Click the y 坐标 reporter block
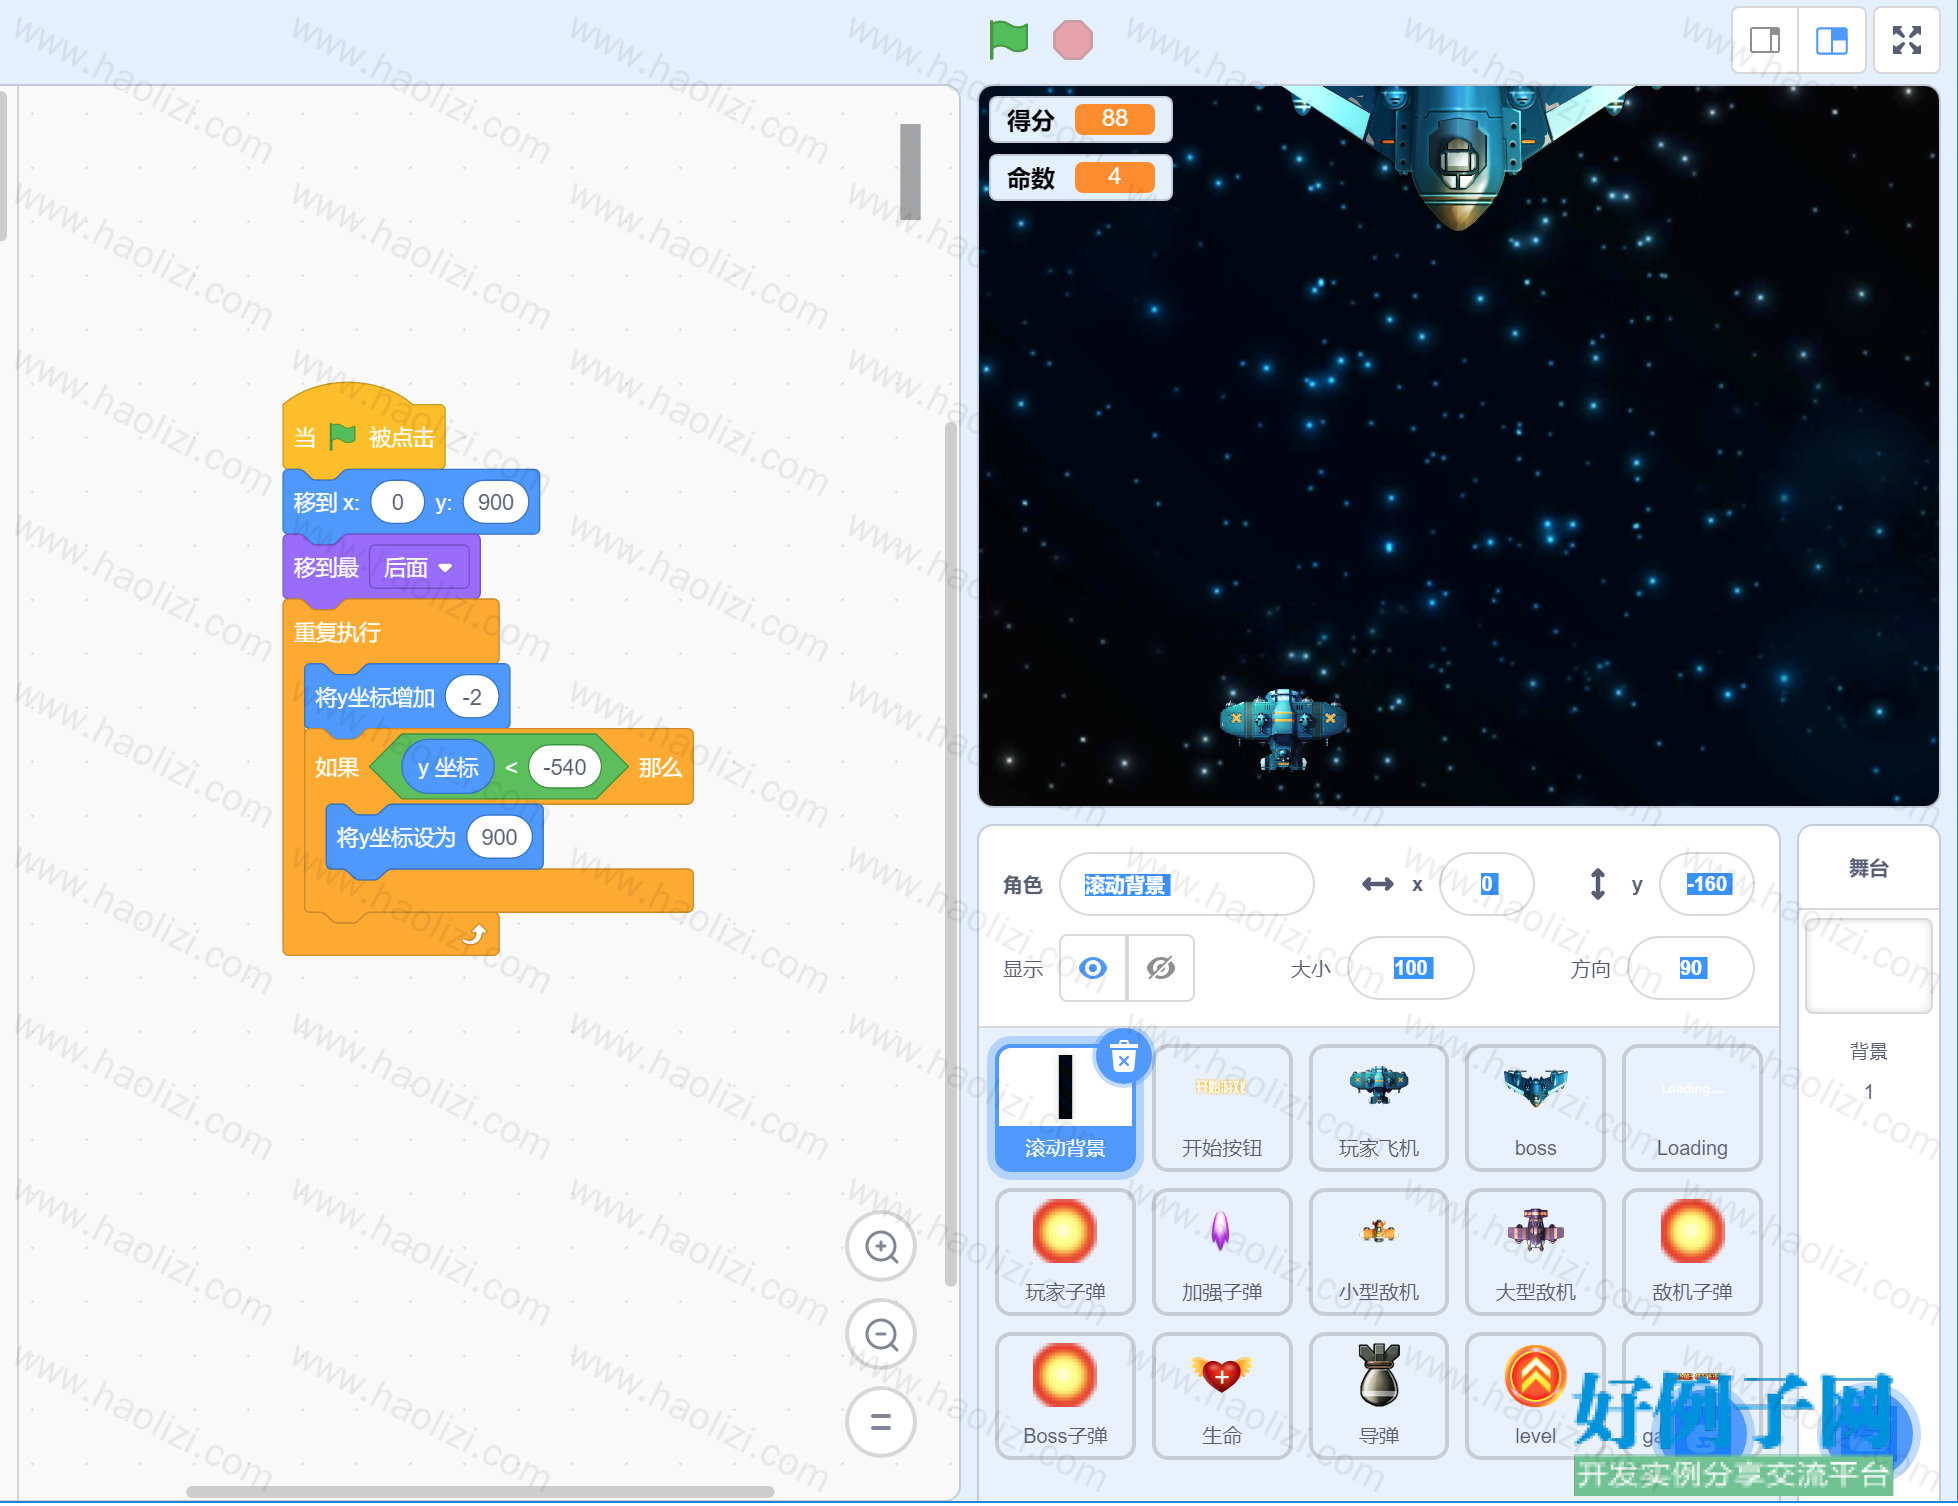The height and width of the screenshot is (1506, 1958). click(448, 767)
